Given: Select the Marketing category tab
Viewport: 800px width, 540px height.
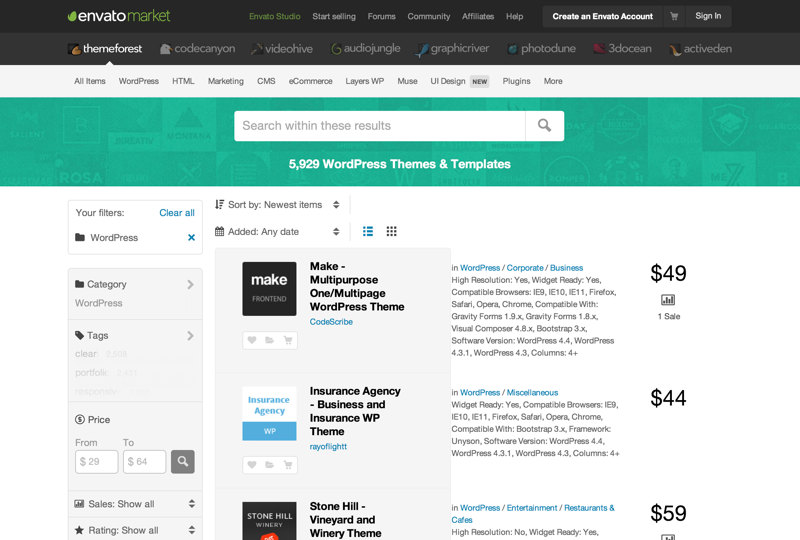Looking at the screenshot, I should tap(226, 81).
